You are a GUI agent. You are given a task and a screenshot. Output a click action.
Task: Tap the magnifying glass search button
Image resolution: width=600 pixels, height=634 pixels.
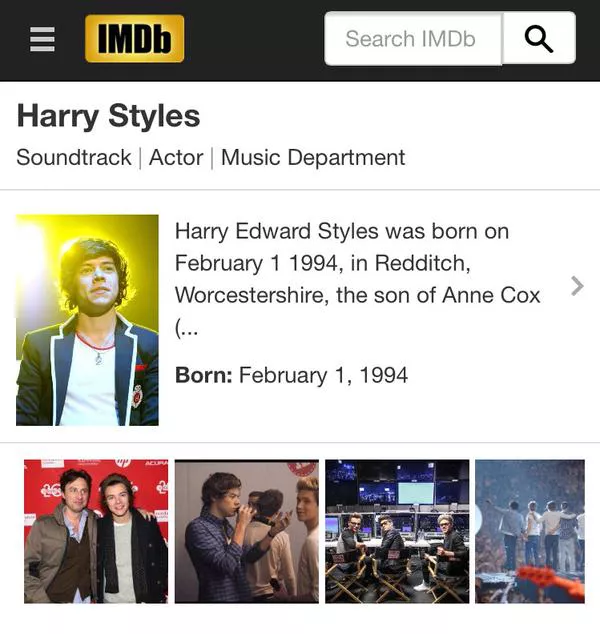pos(539,38)
